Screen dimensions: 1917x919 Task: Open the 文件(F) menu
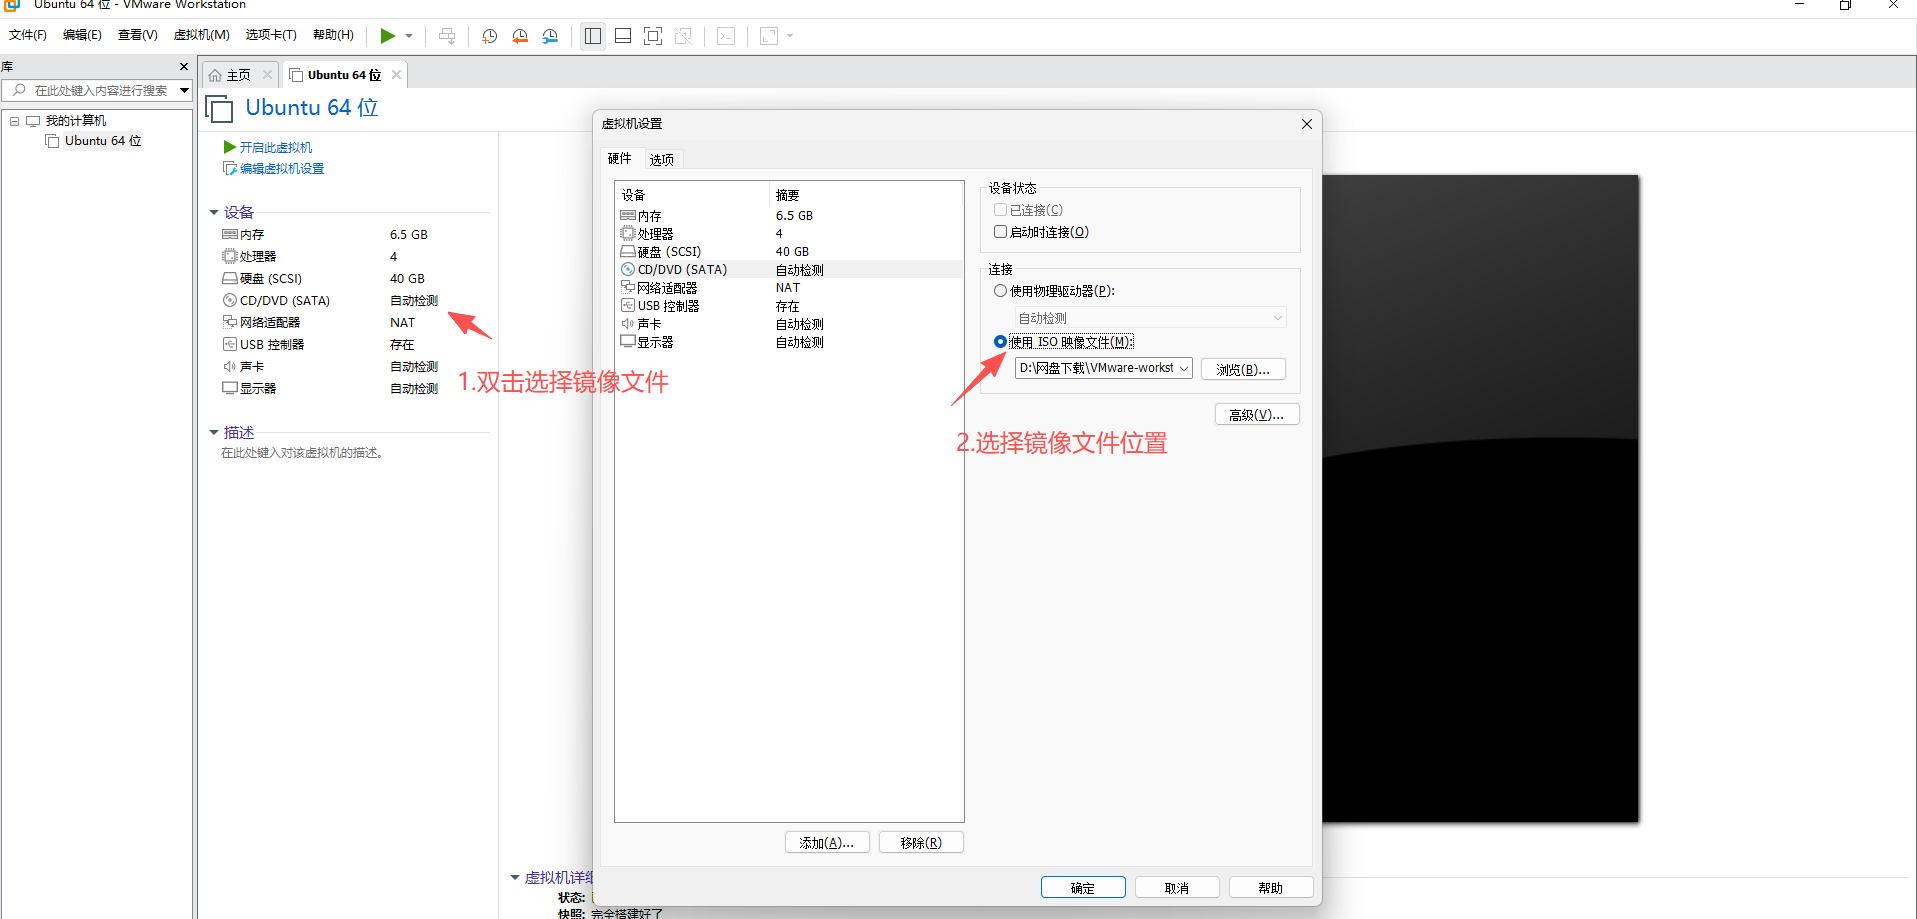[x=28, y=35]
